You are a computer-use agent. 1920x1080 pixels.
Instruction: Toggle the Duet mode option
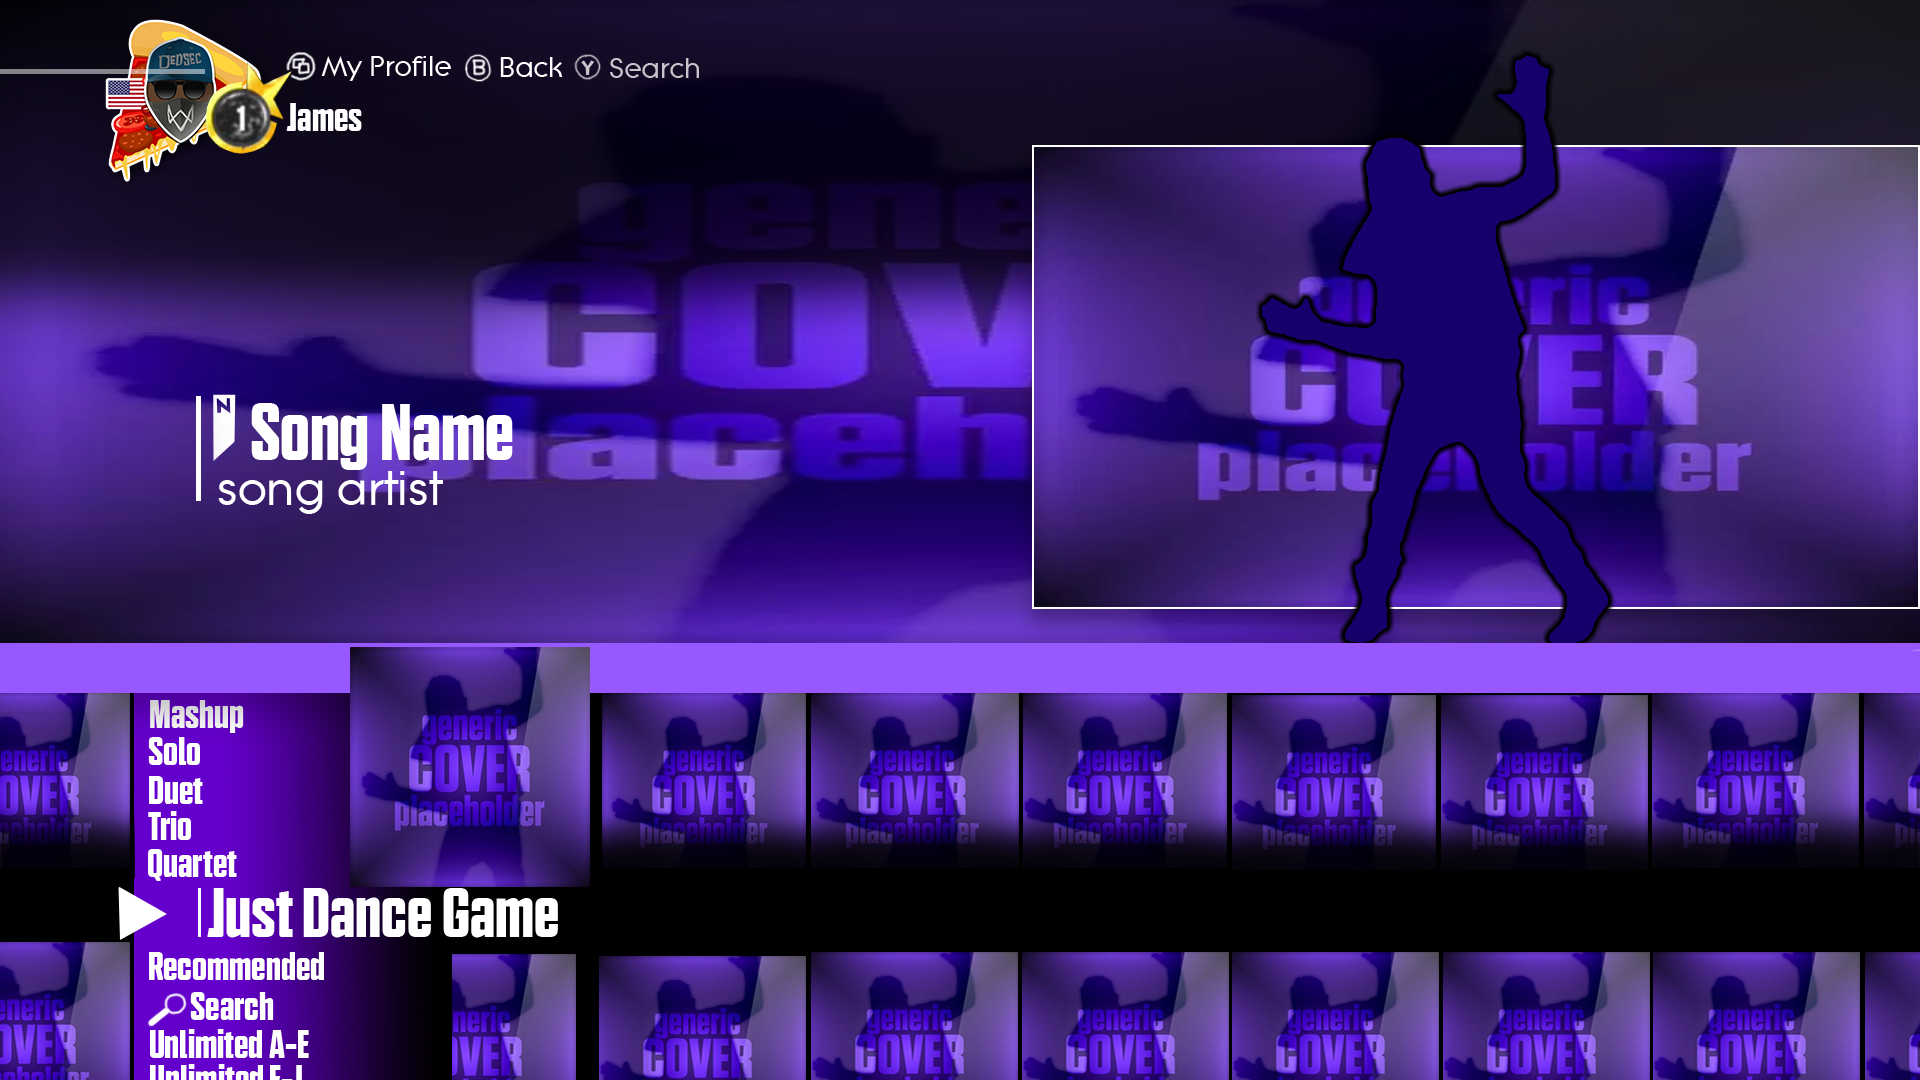(x=173, y=787)
